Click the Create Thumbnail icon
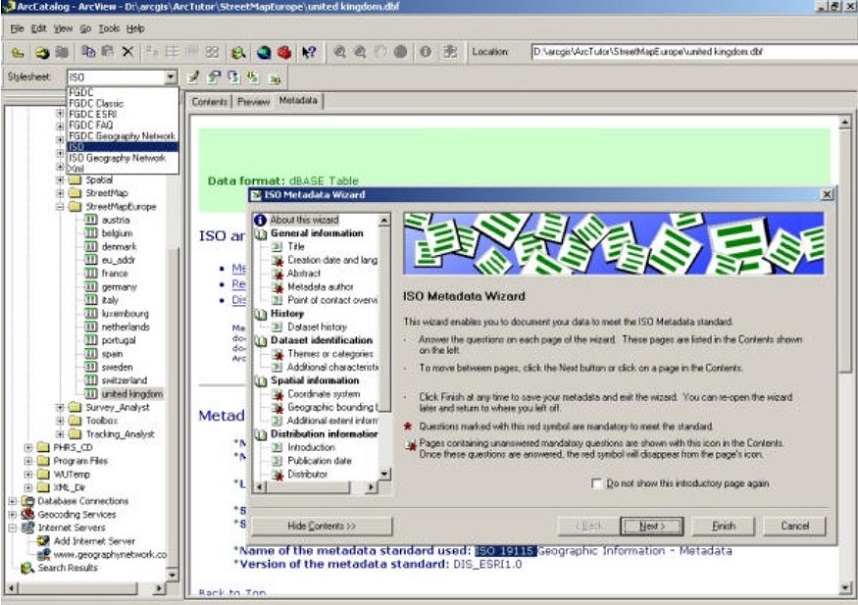Image resolution: width=858 pixels, height=605 pixels. (450, 52)
